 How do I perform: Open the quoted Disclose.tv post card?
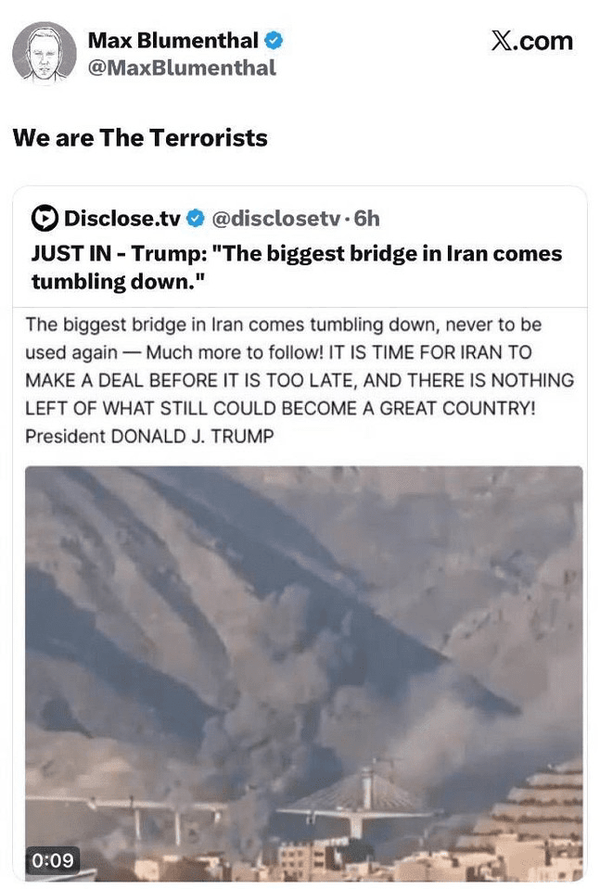point(300,533)
